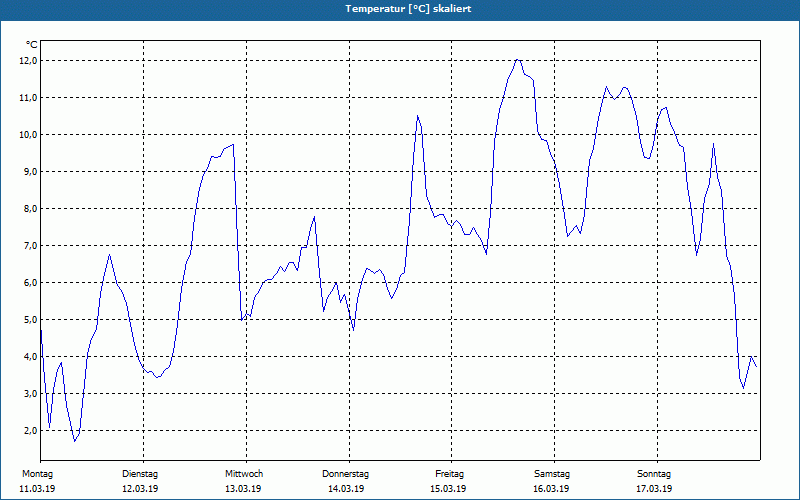This screenshot has height=500, width=800.
Task: Select the 6,0 y-axis label
Action: (x=30, y=283)
